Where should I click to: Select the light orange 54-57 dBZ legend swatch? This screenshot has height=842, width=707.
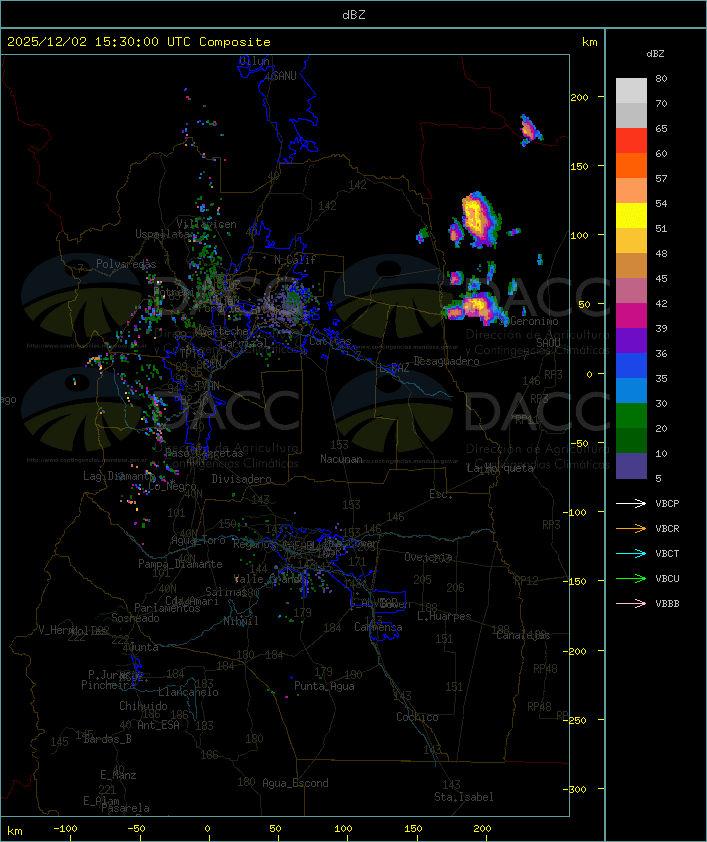pos(631,191)
